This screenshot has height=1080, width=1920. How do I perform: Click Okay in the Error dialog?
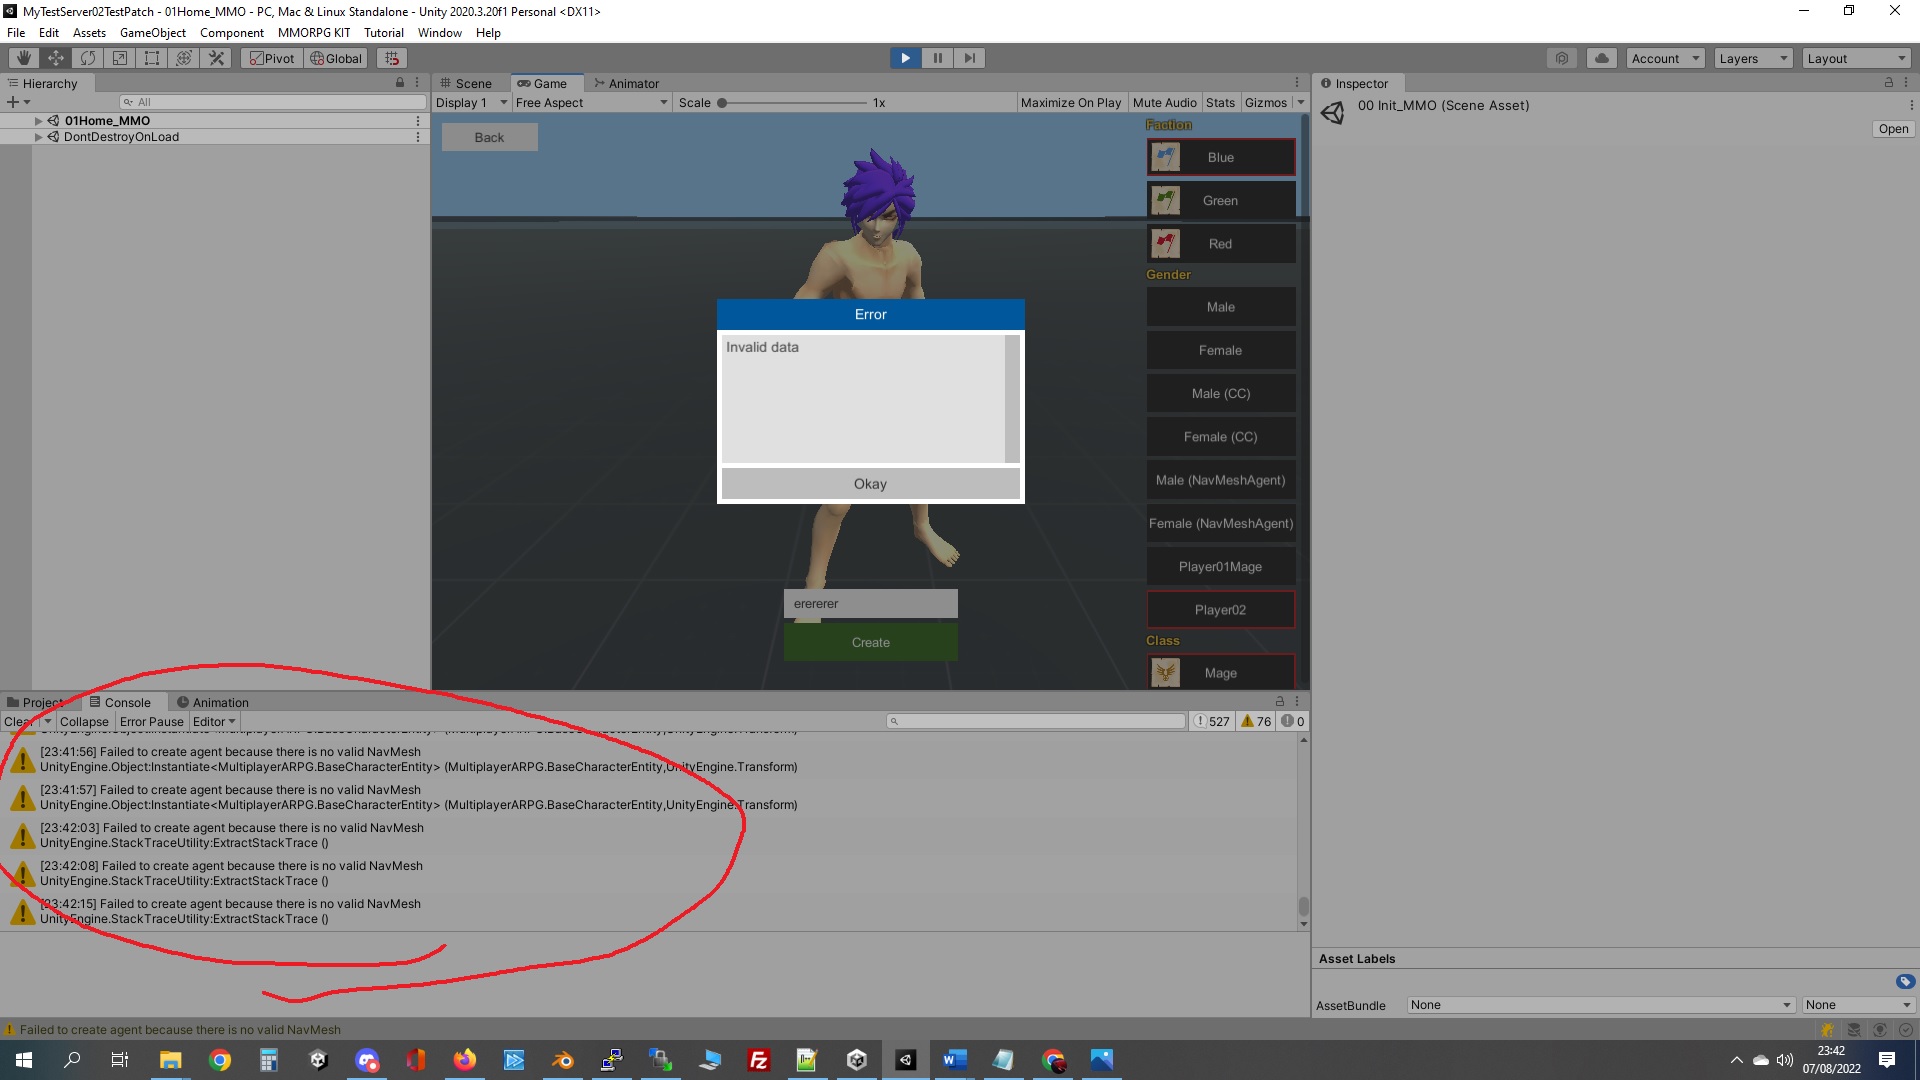tap(870, 484)
